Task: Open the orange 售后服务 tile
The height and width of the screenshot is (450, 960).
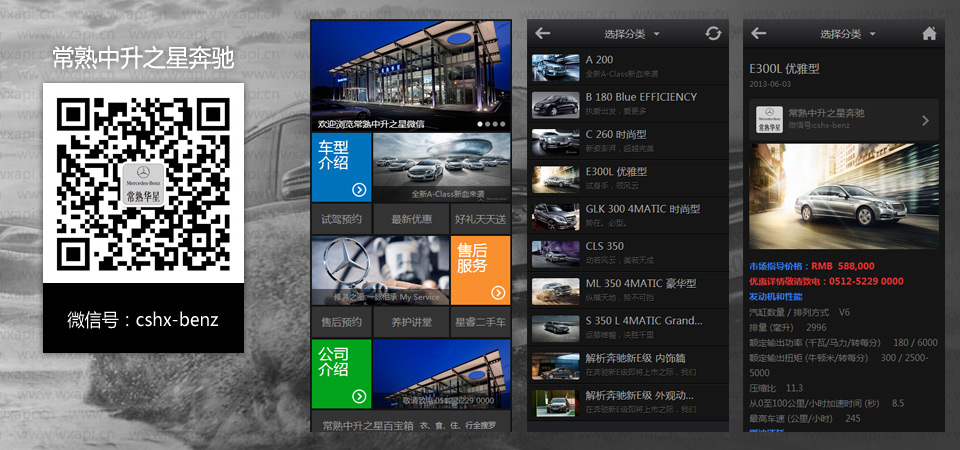Action: (481, 270)
